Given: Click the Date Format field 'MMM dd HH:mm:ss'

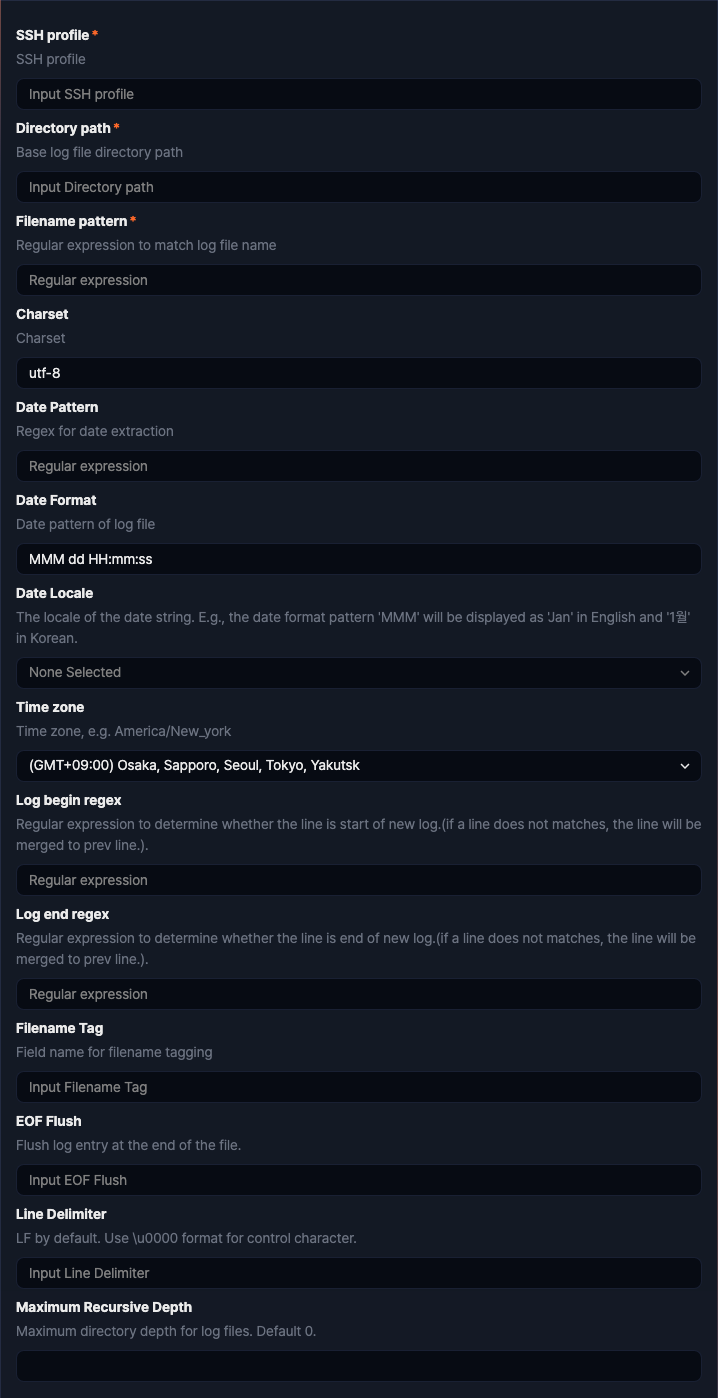Looking at the screenshot, I should (358, 559).
